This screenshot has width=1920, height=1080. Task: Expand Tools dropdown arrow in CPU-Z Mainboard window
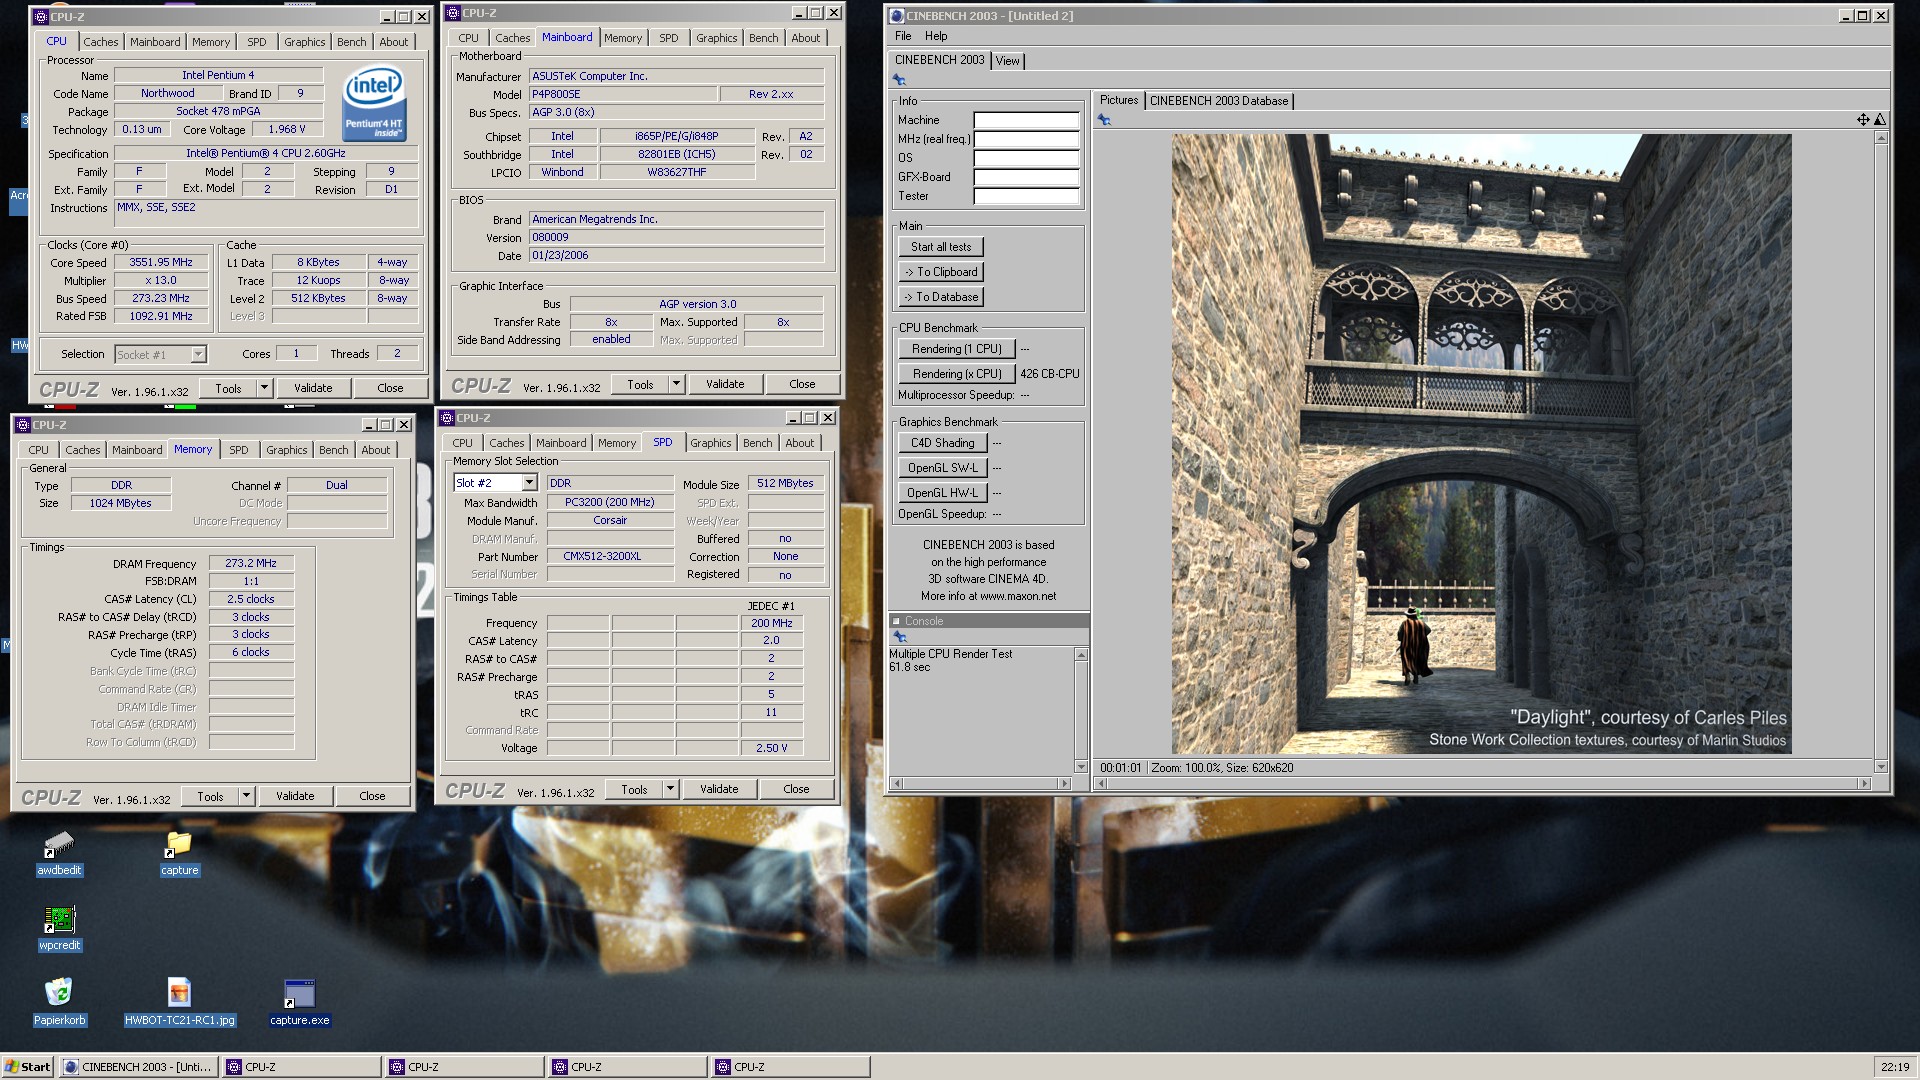coord(676,384)
